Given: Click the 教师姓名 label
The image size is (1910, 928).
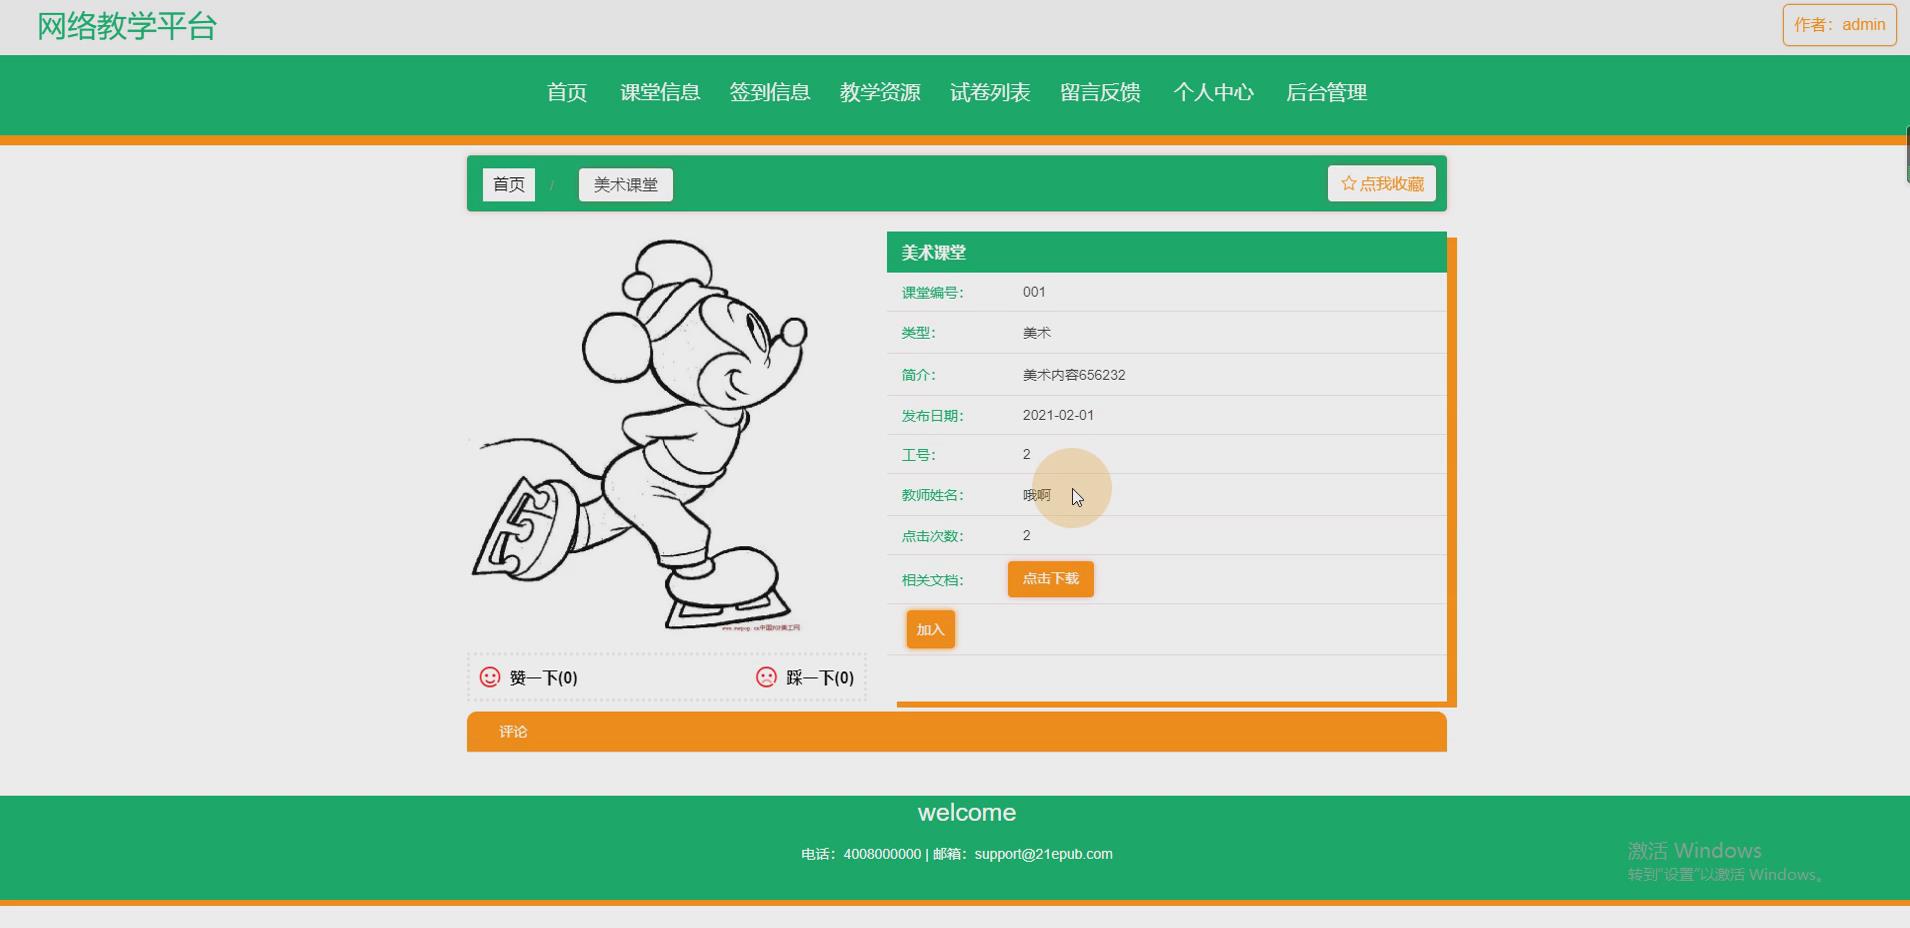Looking at the screenshot, I should [x=932, y=495].
